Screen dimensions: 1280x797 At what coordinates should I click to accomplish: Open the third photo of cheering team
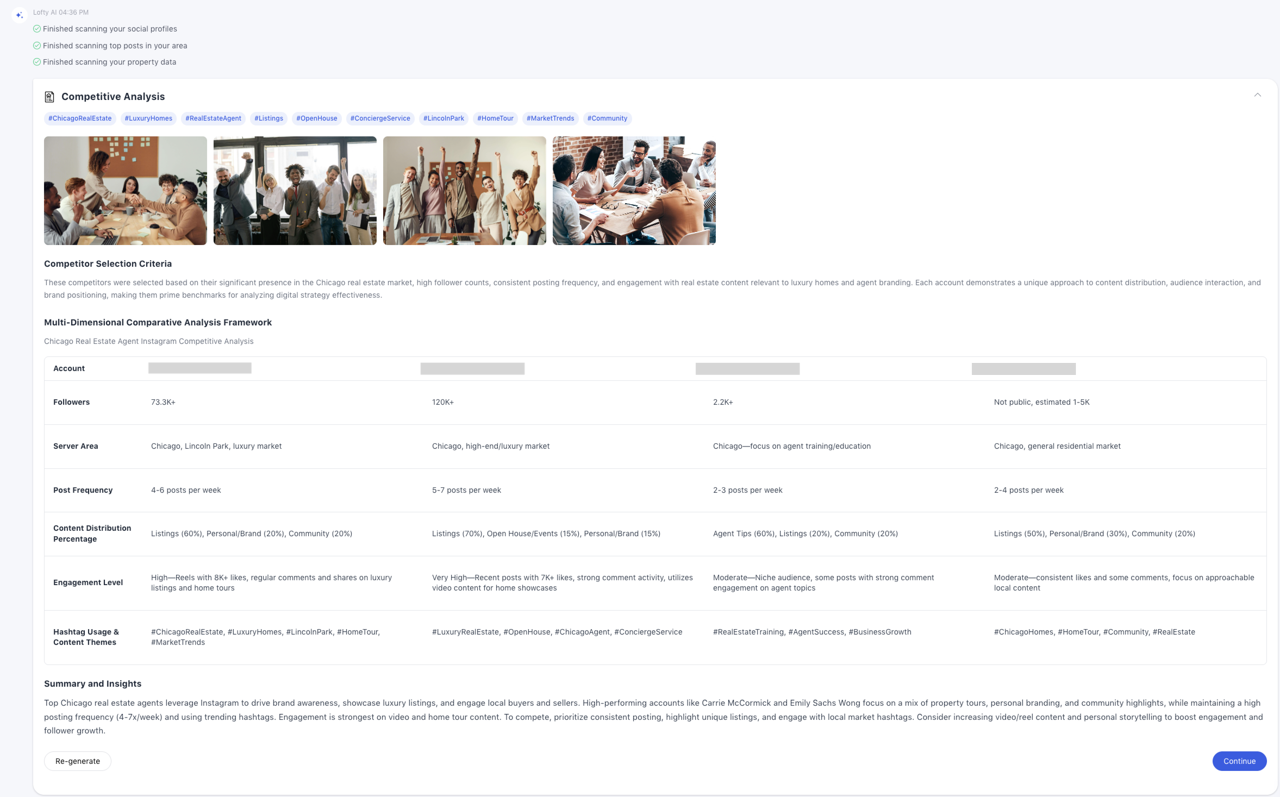pyautogui.click(x=464, y=191)
